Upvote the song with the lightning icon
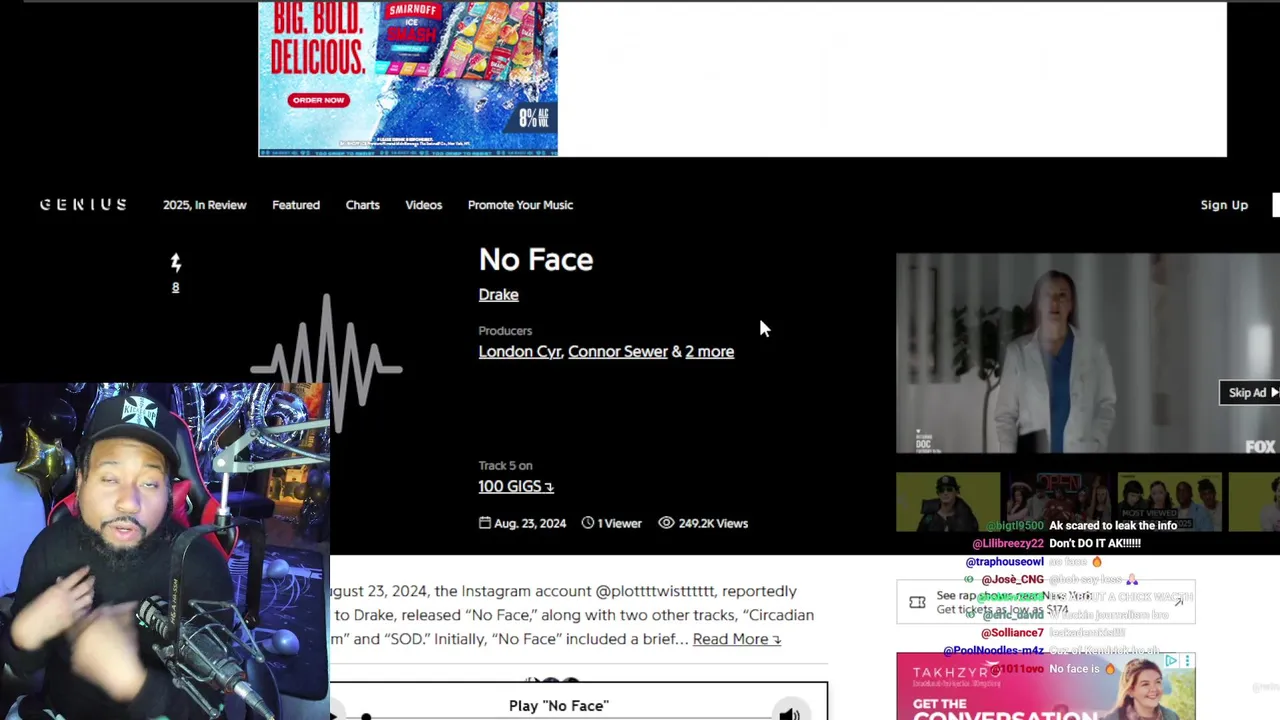1280x720 pixels. tap(176, 263)
